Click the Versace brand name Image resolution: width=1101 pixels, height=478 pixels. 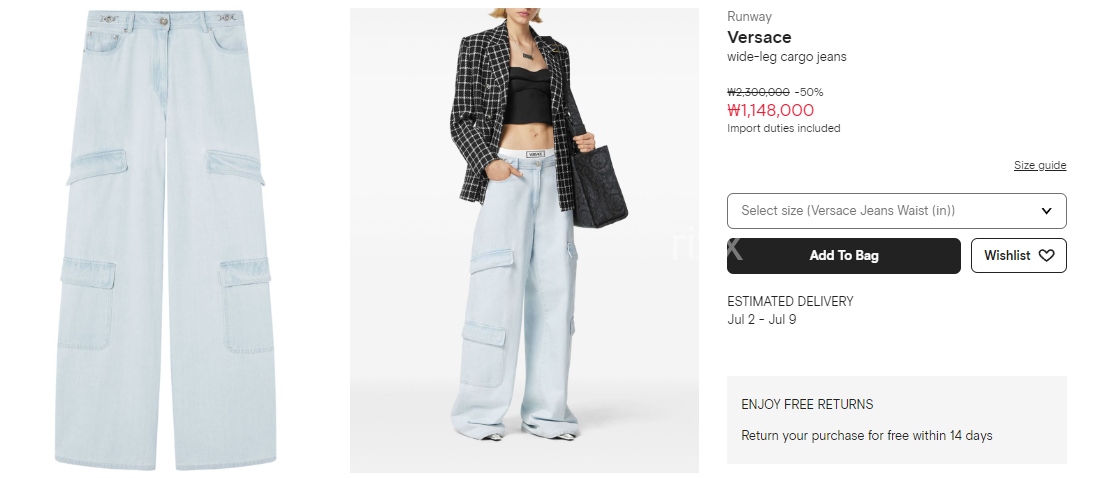(759, 37)
